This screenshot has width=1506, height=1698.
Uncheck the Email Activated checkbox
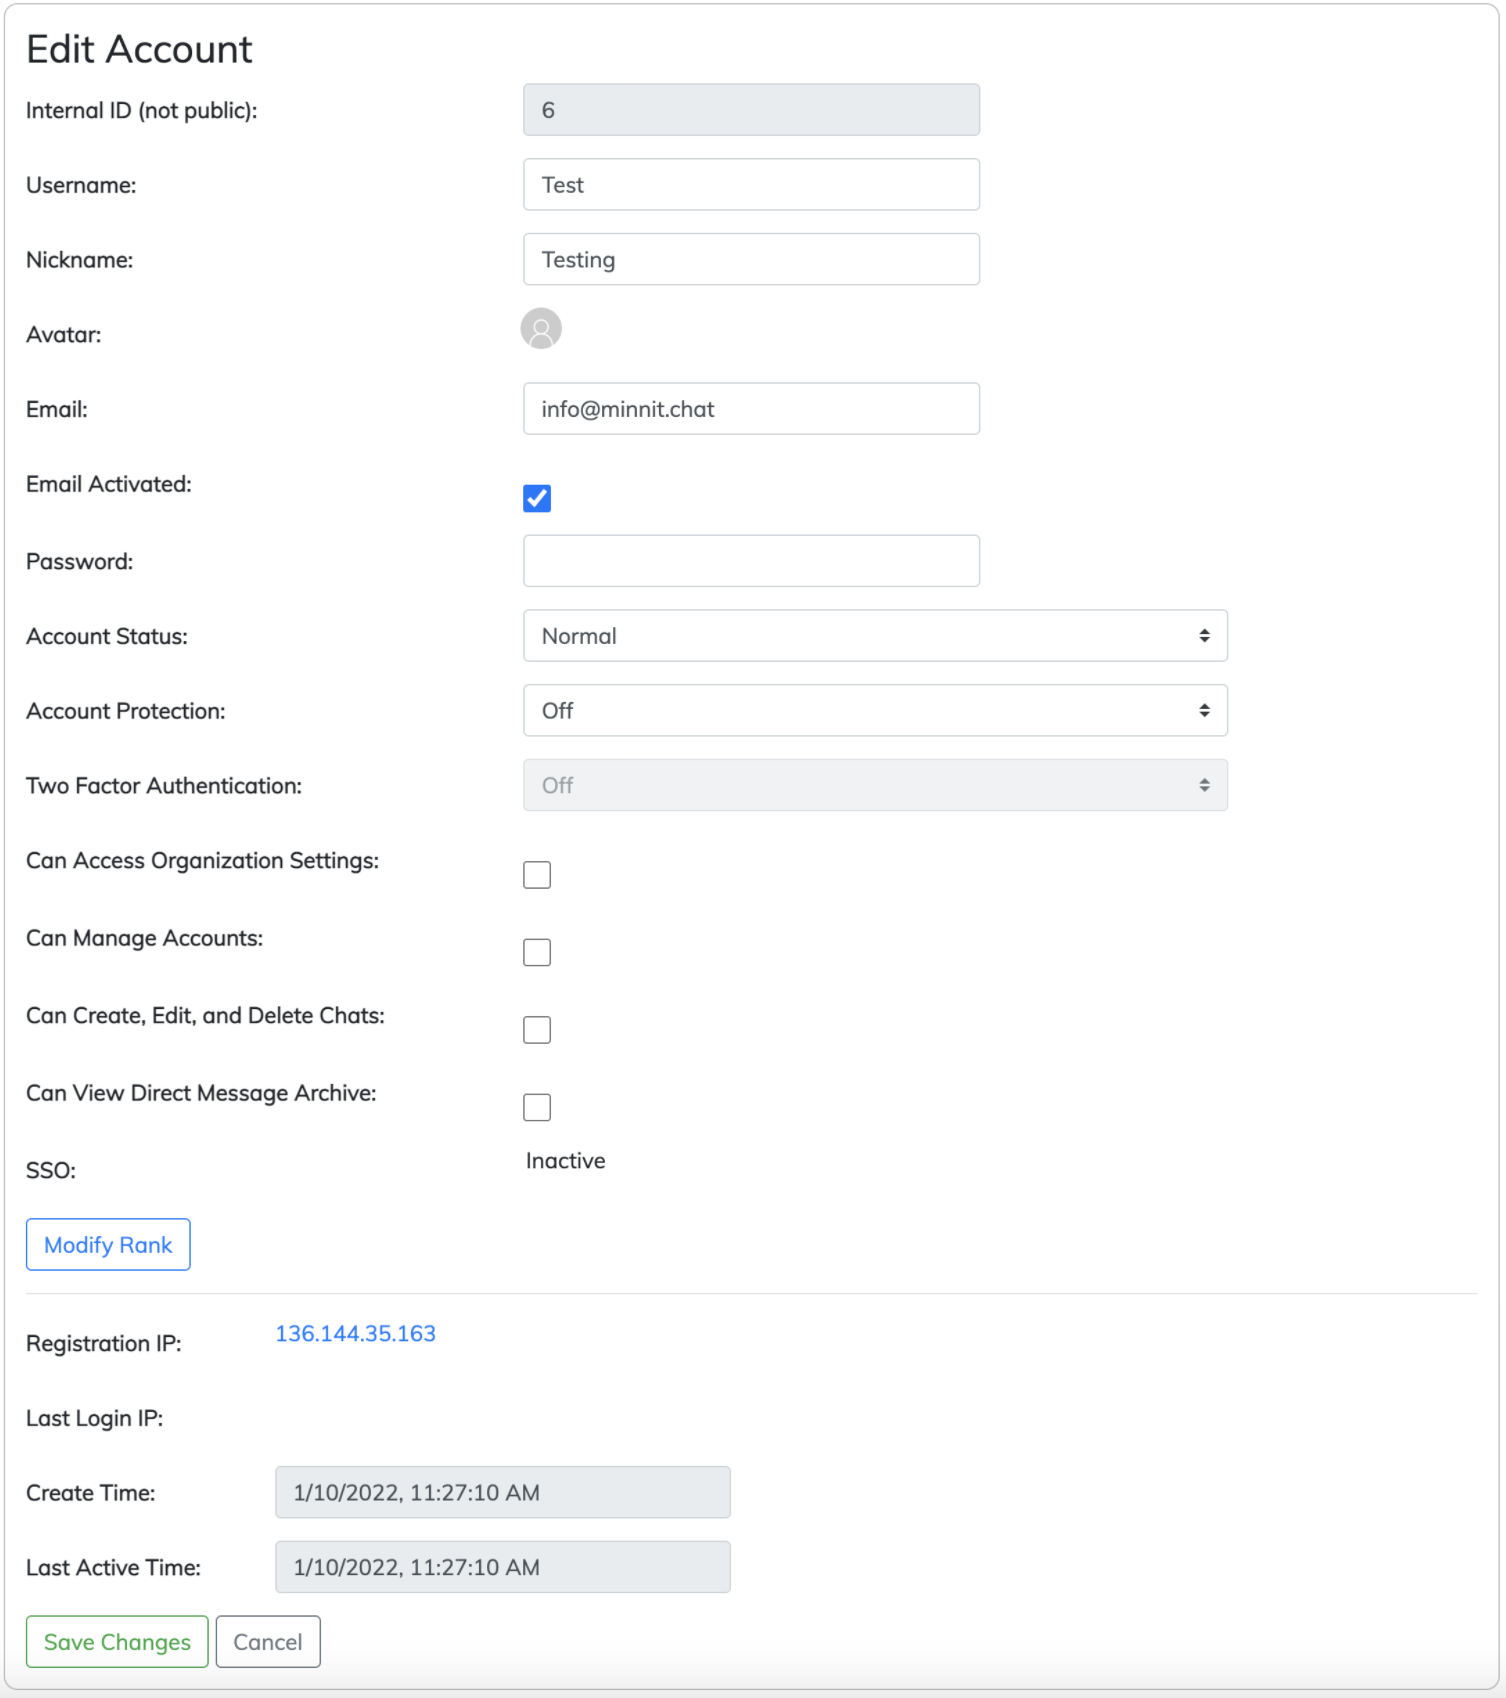[537, 498]
